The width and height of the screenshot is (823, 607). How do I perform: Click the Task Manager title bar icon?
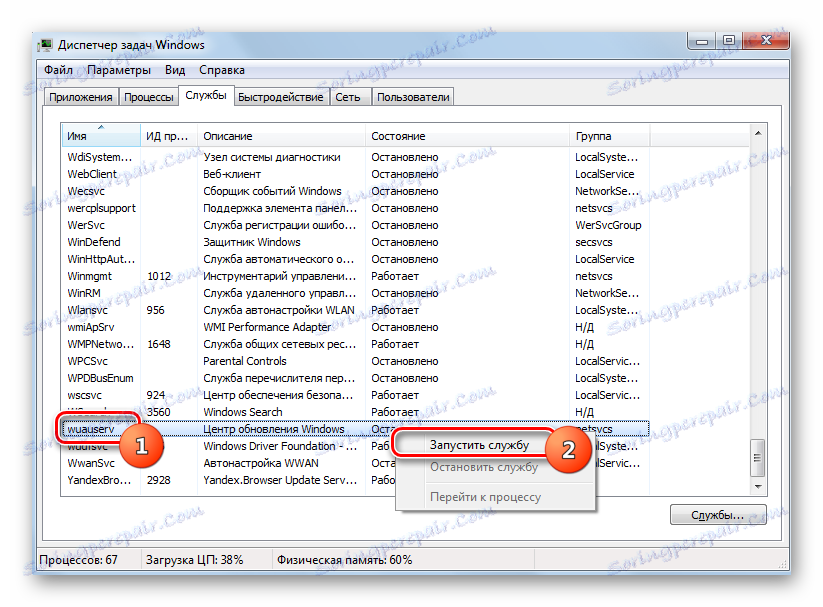[46, 45]
